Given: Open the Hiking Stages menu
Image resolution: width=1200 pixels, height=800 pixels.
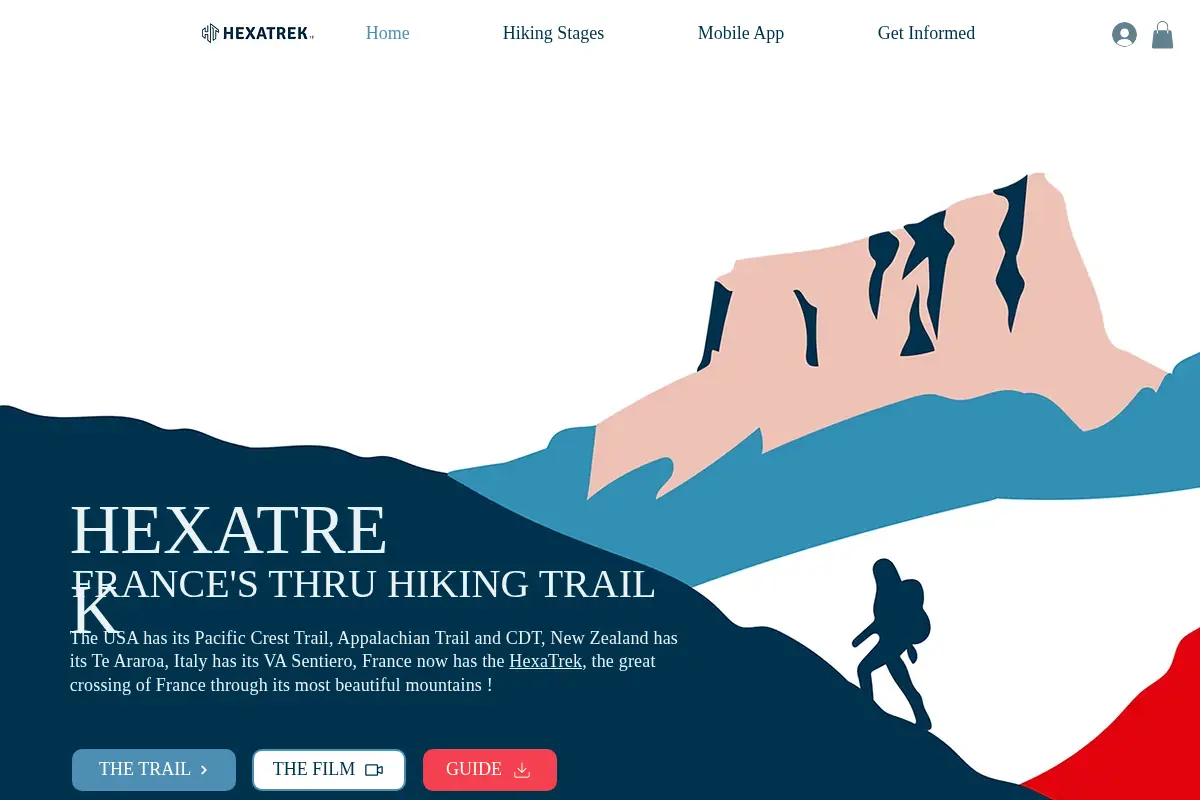Looking at the screenshot, I should [x=553, y=33].
